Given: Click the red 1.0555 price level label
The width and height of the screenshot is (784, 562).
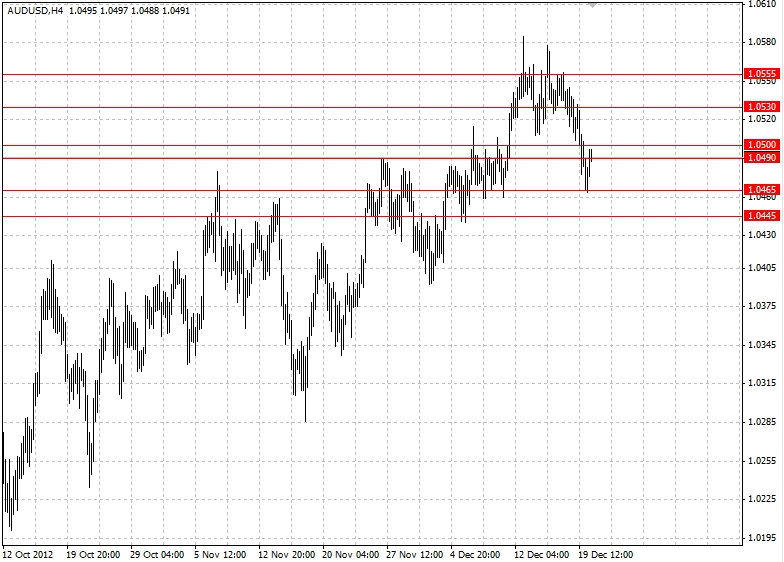Looking at the screenshot, I should [762, 74].
